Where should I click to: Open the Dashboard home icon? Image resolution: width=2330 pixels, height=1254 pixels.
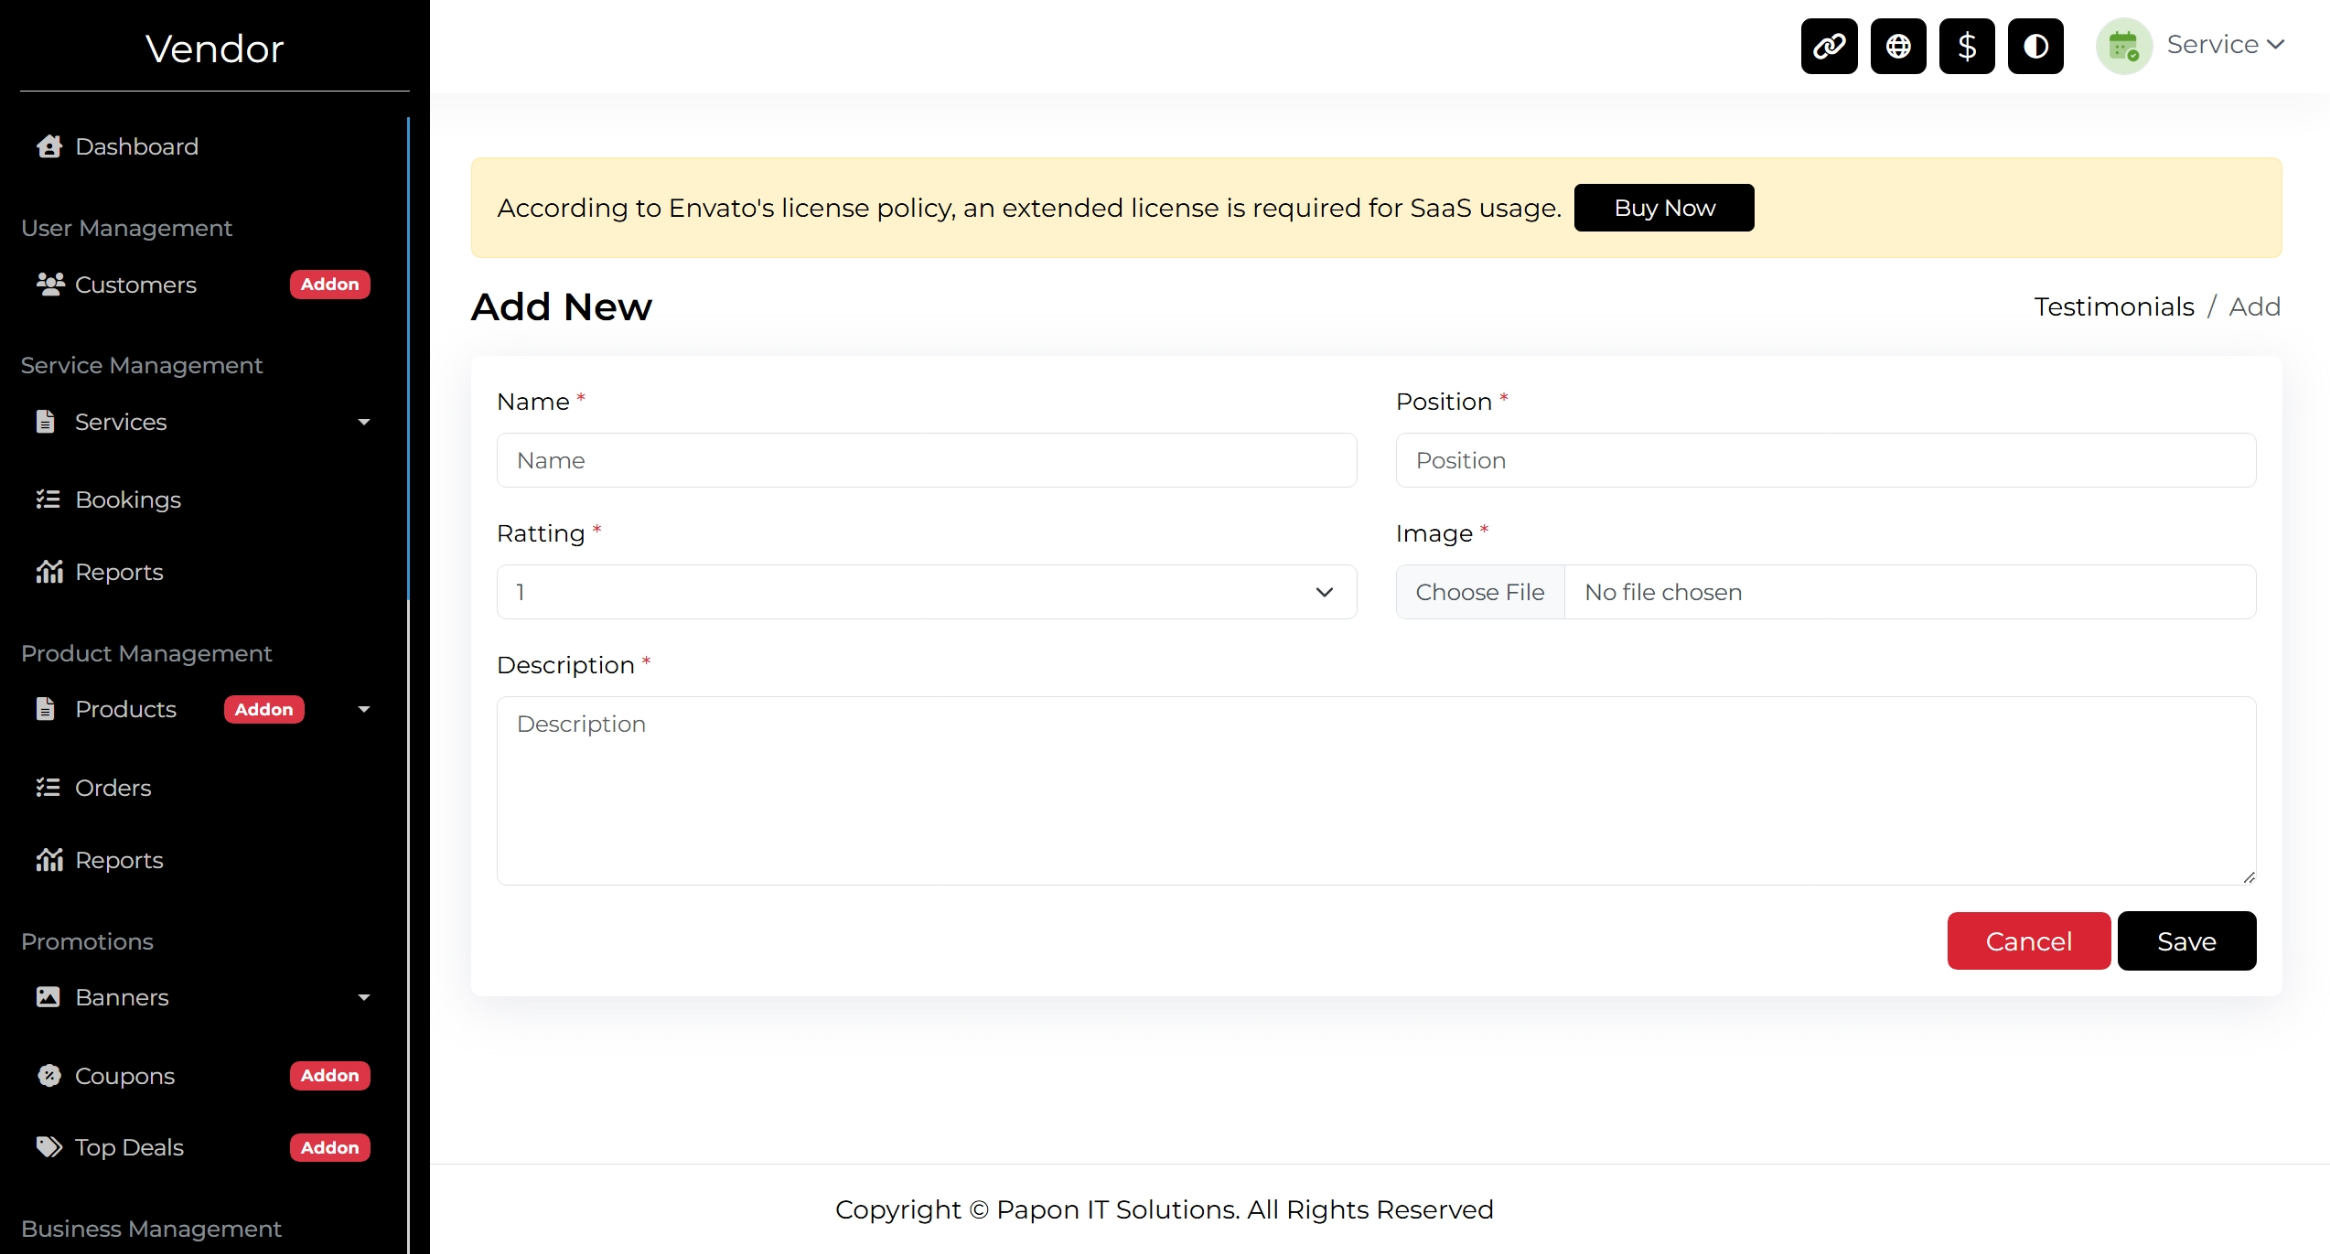tap(49, 147)
